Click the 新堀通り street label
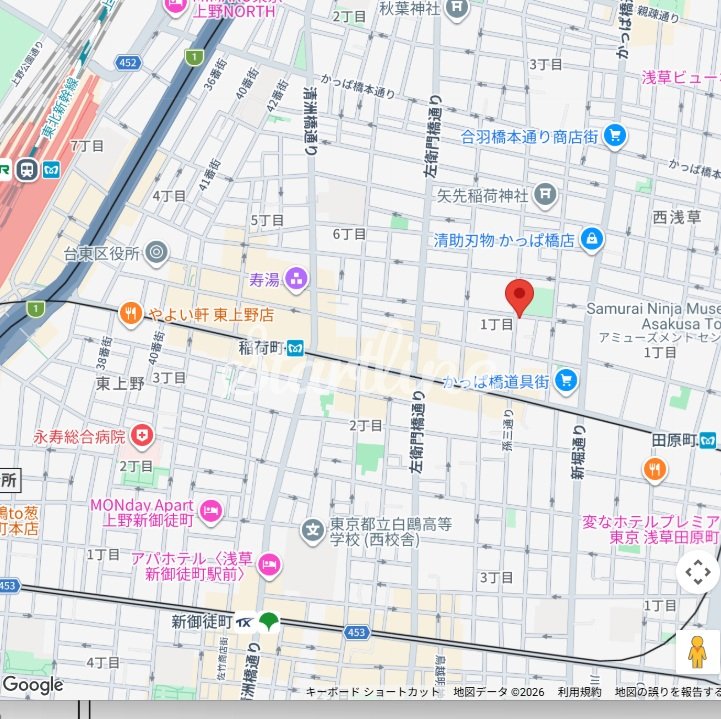This screenshot has height=719, width=721. coord(578,452)
